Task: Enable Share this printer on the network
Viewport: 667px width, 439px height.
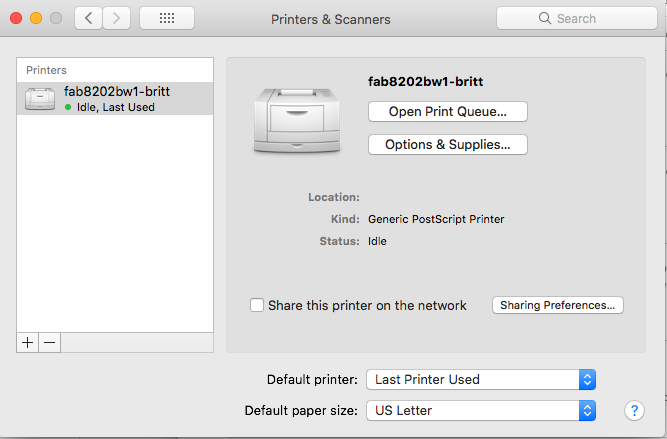Action: click(257, 305)
